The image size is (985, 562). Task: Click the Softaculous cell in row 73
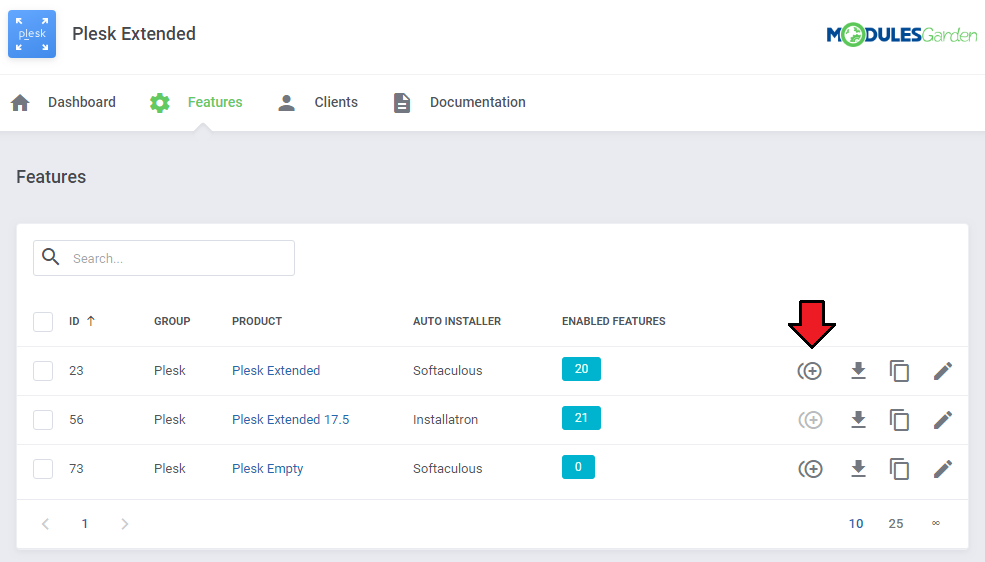tap(447, 468)
